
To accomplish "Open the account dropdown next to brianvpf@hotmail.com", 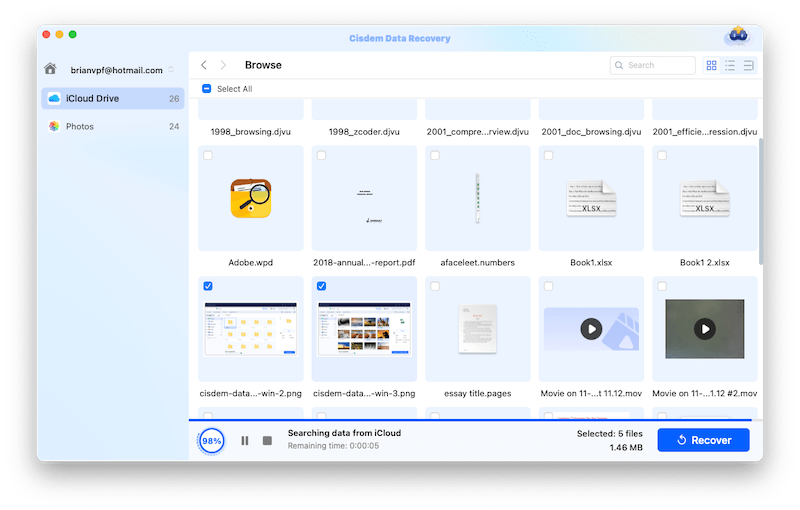I will (x=171, y=70).
